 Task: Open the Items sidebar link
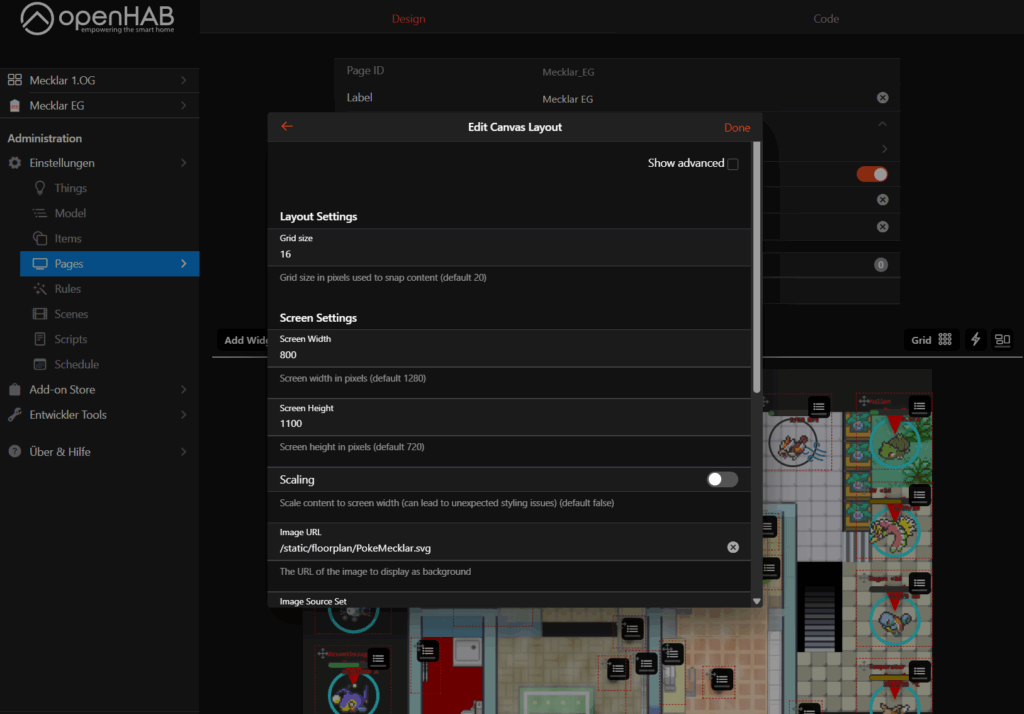point(68,238)
